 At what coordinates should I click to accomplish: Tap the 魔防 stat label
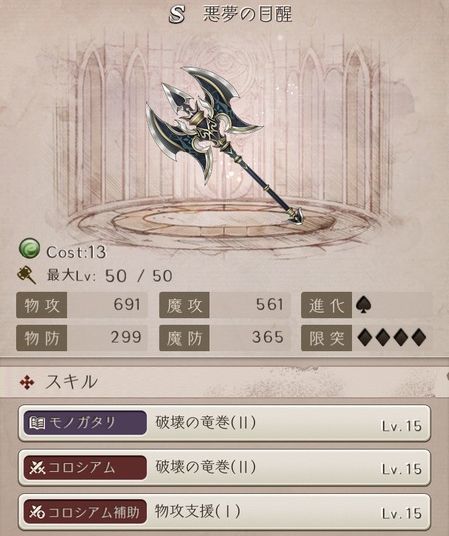(184, 338)
